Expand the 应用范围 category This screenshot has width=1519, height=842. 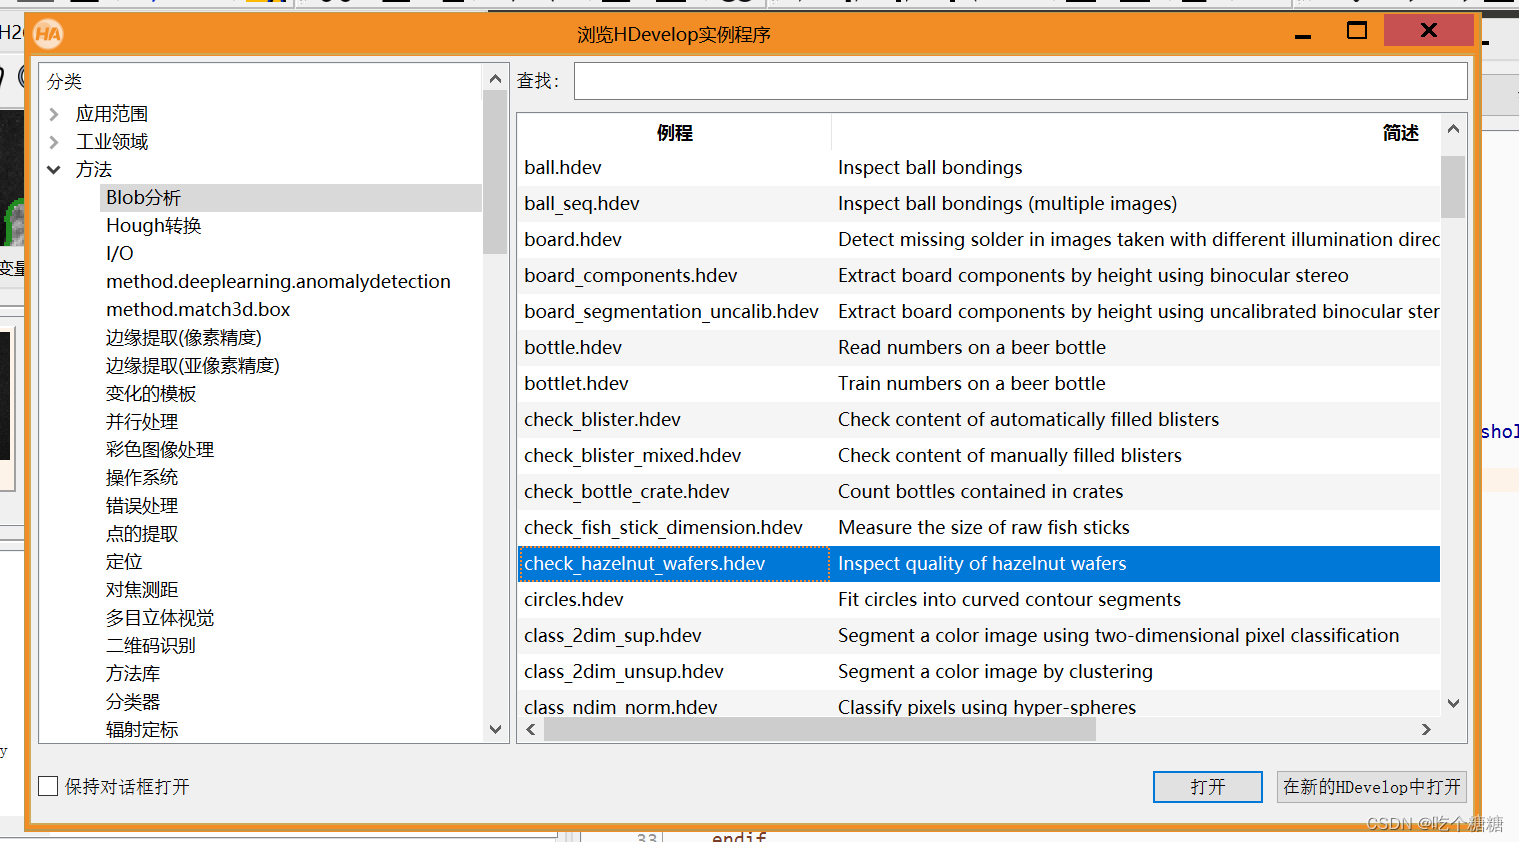(x=54, y=114)
